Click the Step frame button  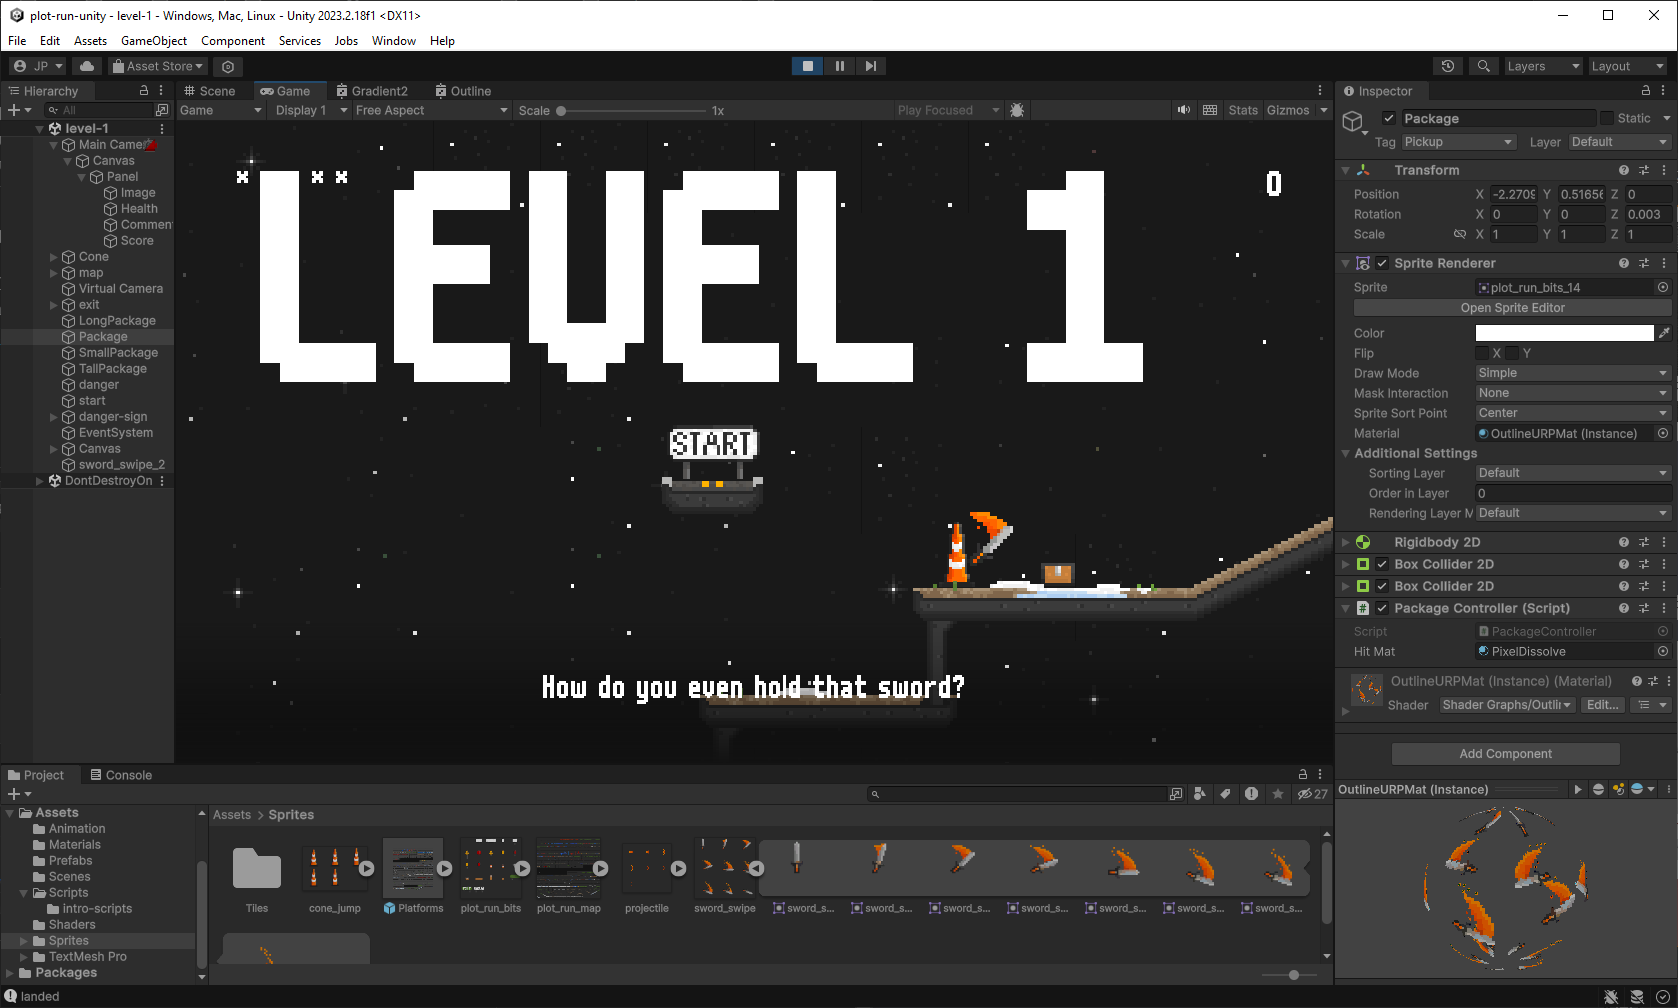click(870, 66)
